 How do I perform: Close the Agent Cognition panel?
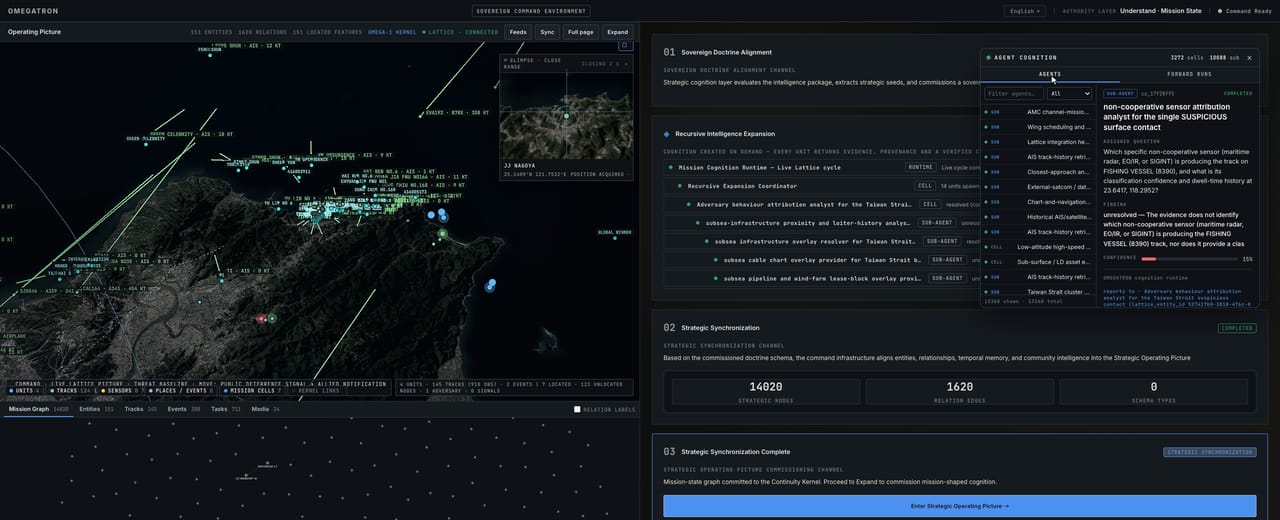pyautogui.click(x=1249, y=58)
